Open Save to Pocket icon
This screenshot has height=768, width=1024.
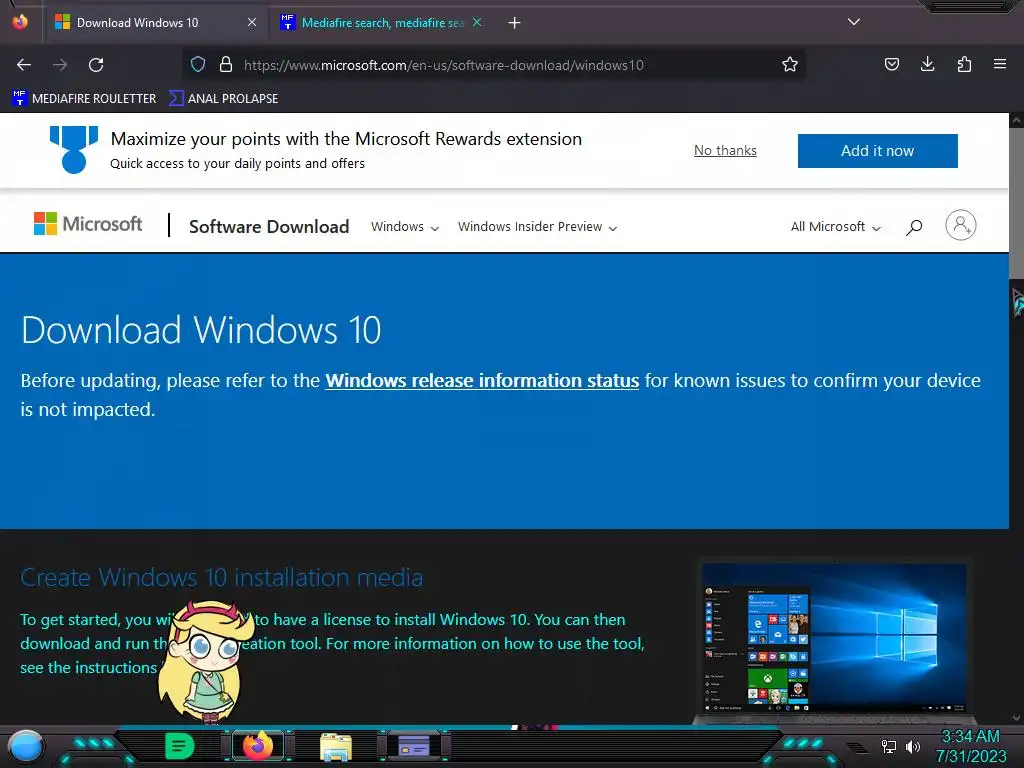coord(891,64)
